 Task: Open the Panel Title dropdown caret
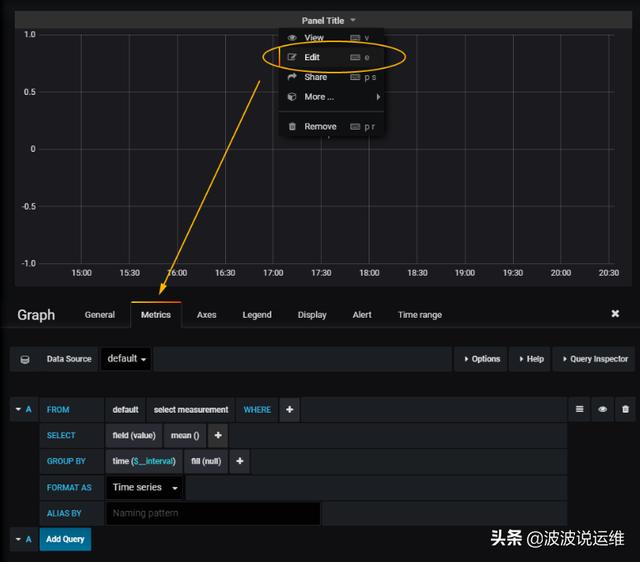point(353,20)
